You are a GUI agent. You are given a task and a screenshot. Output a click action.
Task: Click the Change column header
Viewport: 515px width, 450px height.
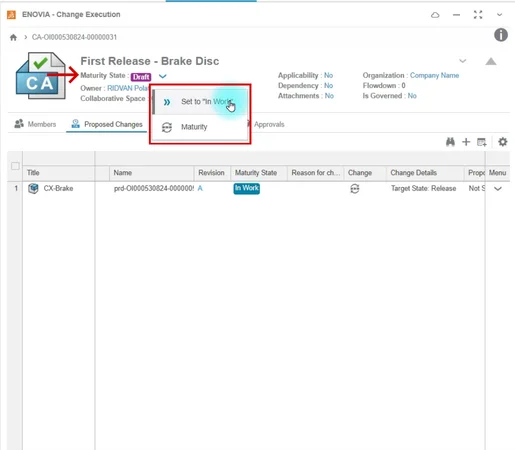pos(360,173)
